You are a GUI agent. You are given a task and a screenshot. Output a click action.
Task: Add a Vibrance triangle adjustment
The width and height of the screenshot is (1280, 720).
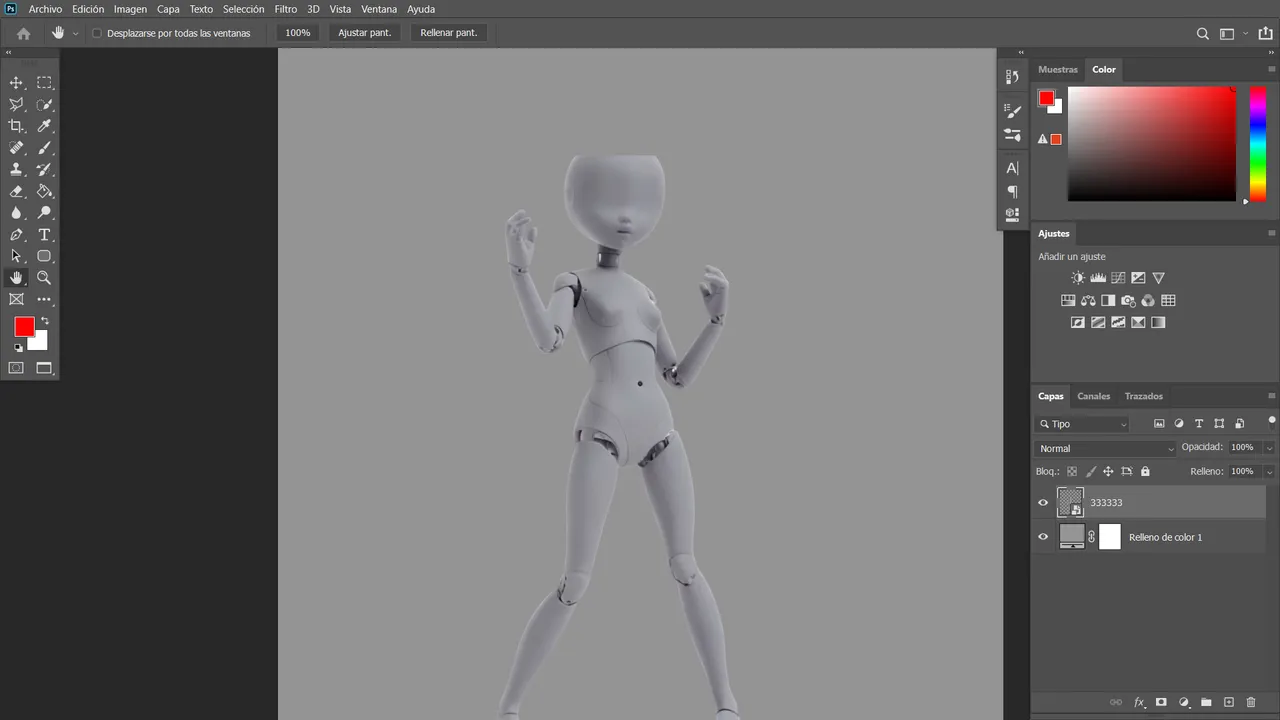click(1158, 278)
